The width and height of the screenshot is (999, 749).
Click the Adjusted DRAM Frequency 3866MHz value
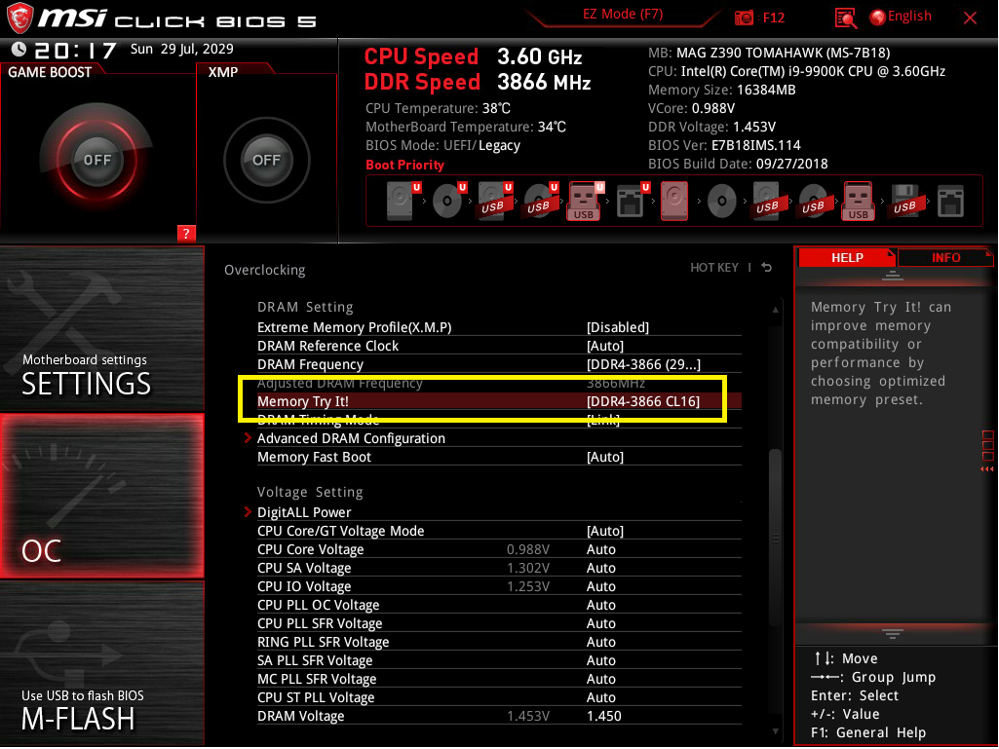pyautogui.click(x=615, y=383)
